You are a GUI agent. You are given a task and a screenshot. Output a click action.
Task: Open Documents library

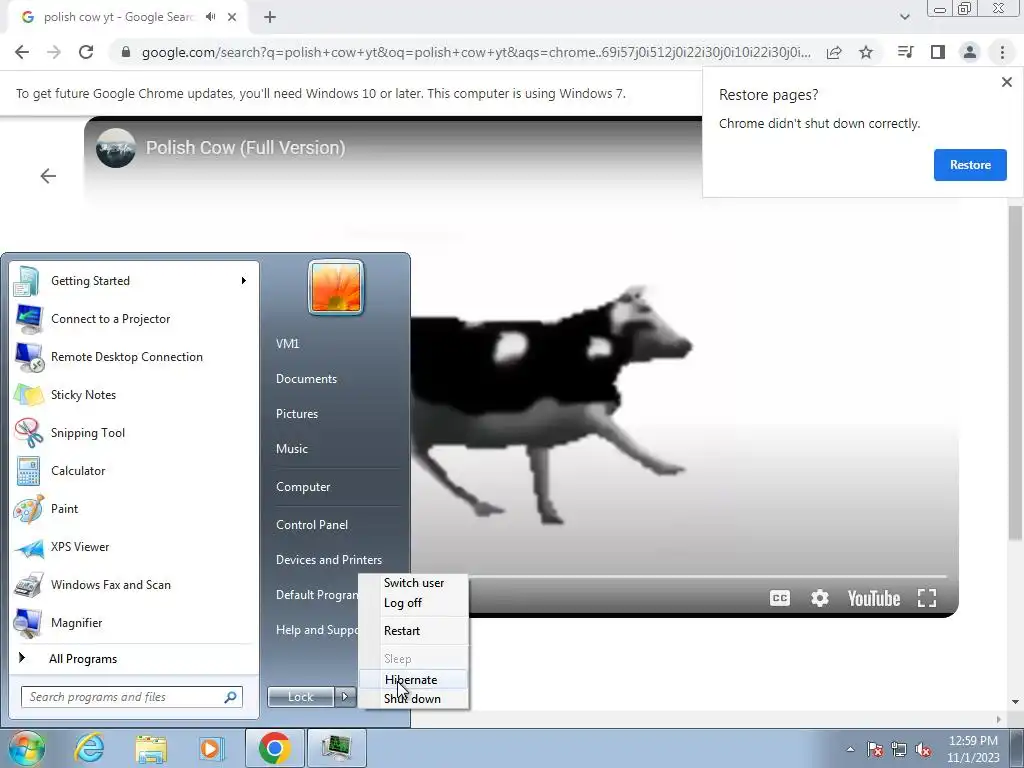(306, 379)
